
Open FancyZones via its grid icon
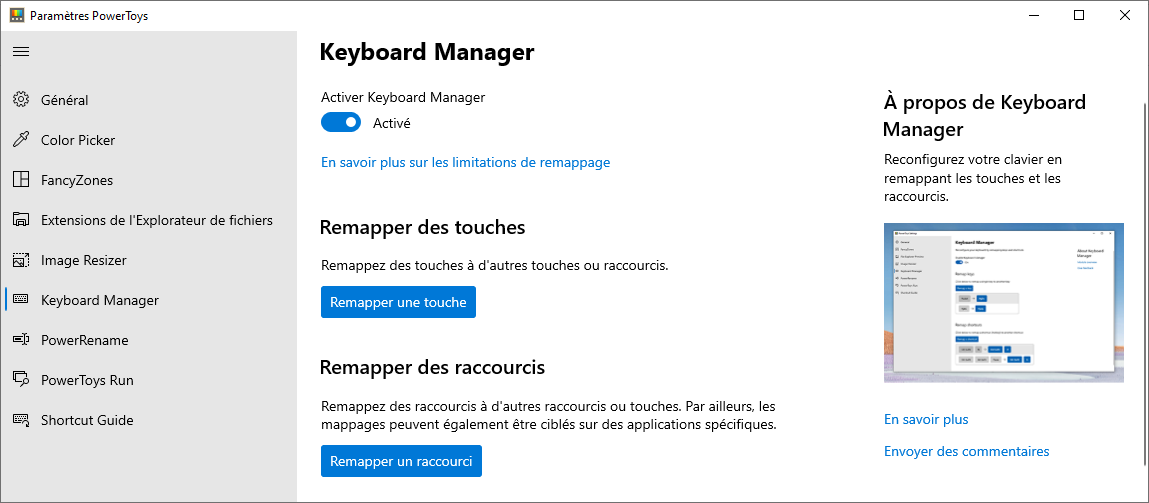[x=21, y=180]
